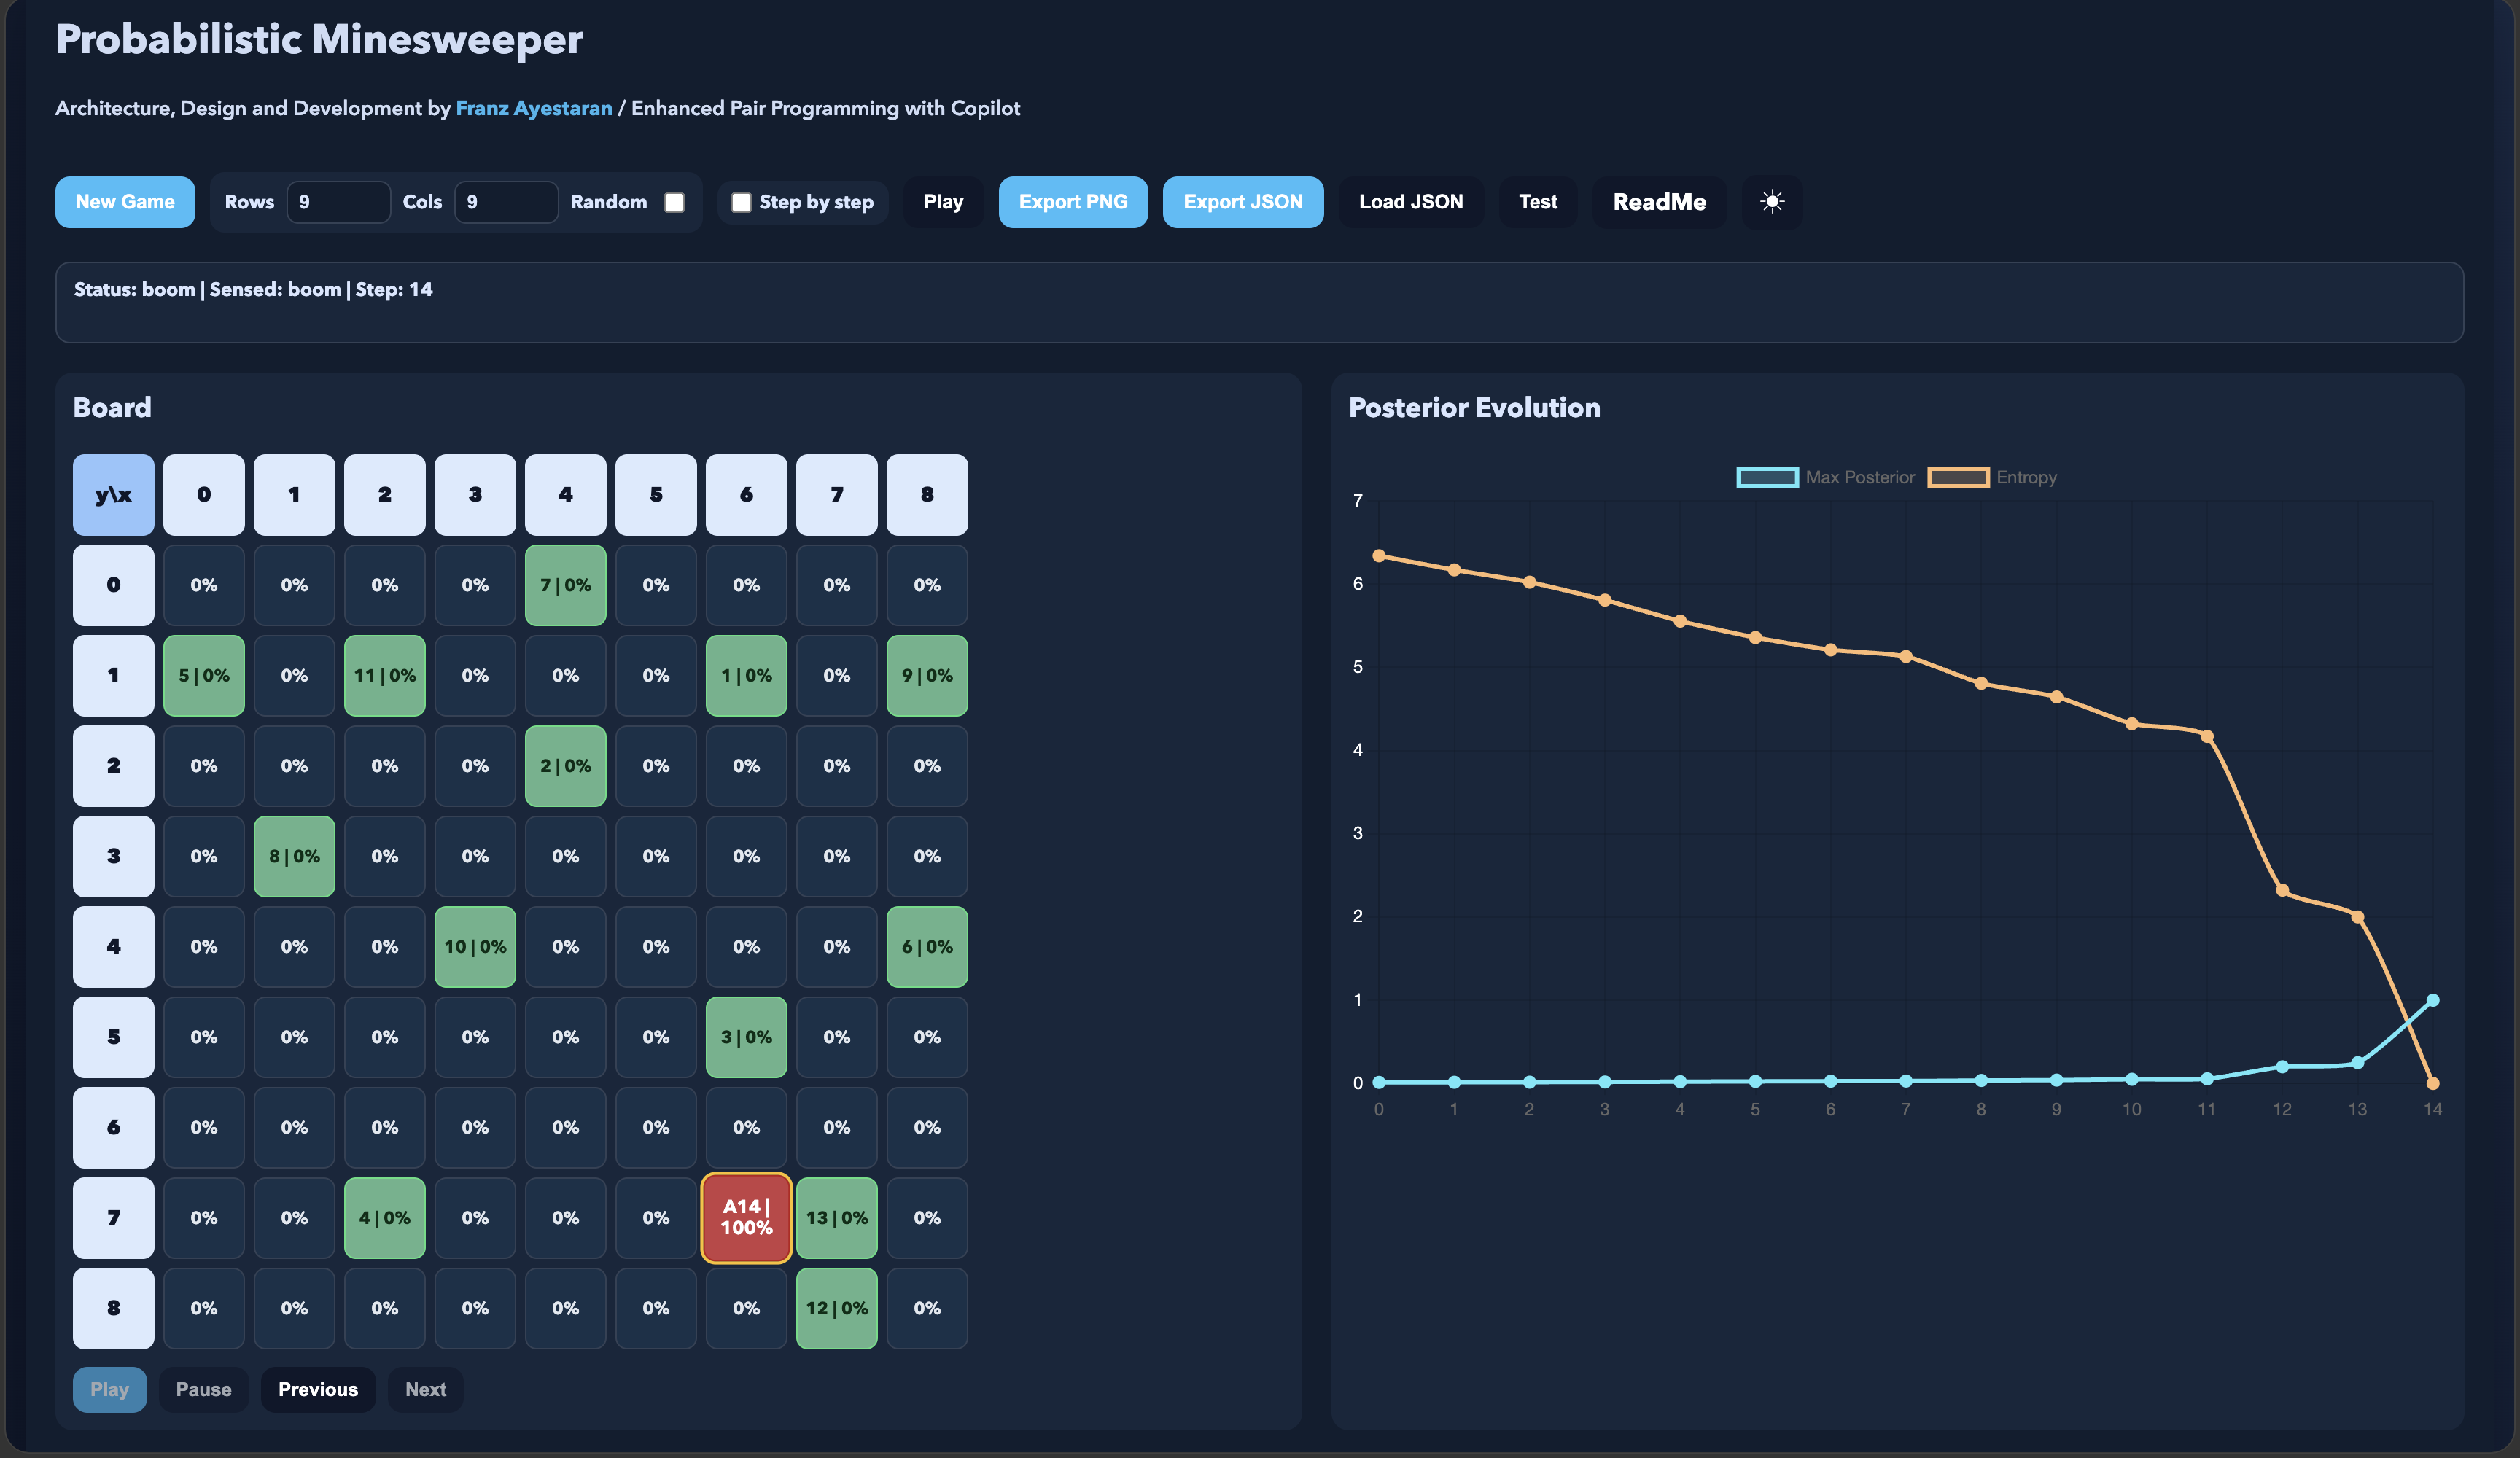The width and height of the screenshot is (2520, 1458).
Task: Click the Entropy point at step 12
Action: [x=2282, y=890]
